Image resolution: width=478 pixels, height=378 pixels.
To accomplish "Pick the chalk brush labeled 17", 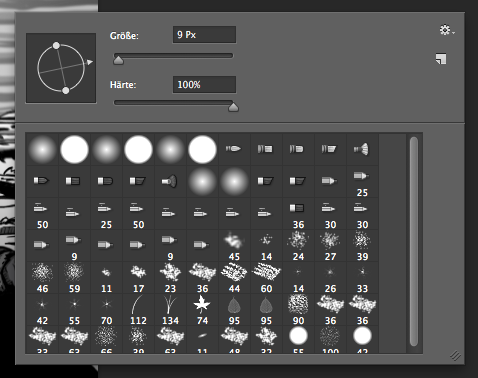I will pyautogui.click(x=138, y=277).
